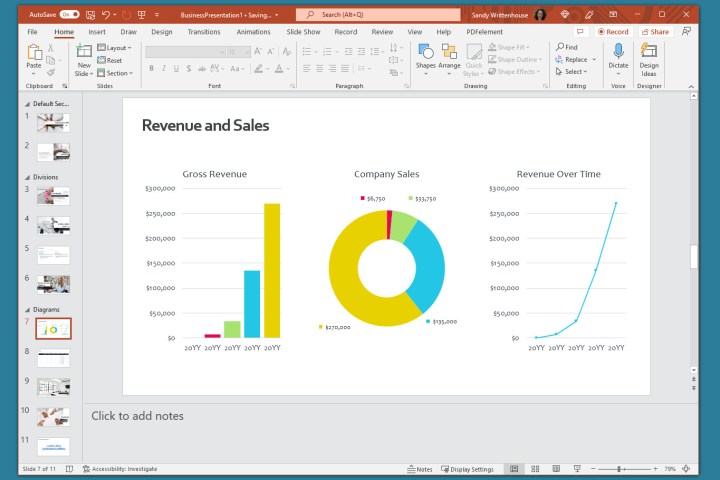Toggle the AutoSave switch
Viewport: 720px width, 480px height.
69,15
